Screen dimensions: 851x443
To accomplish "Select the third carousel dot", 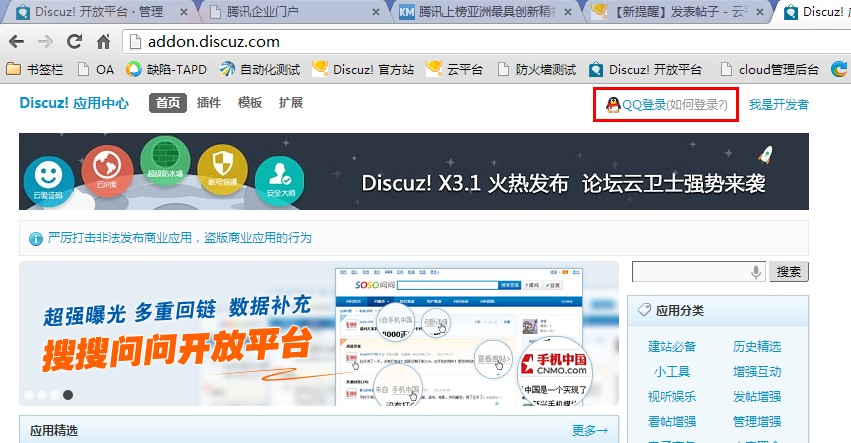I will [55, 395].
